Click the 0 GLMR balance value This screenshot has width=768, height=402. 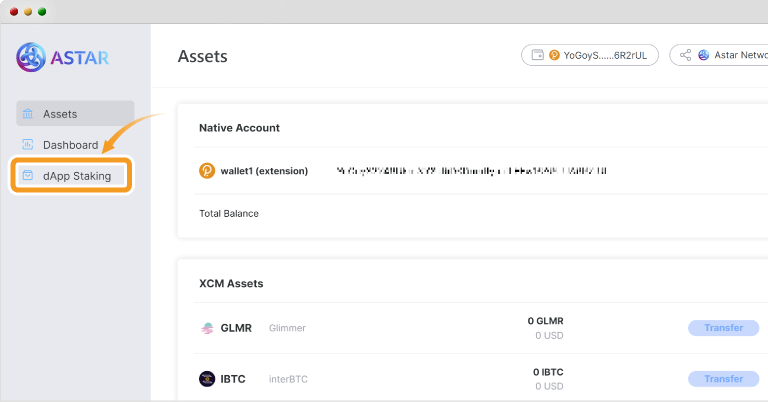coord(545,321)
